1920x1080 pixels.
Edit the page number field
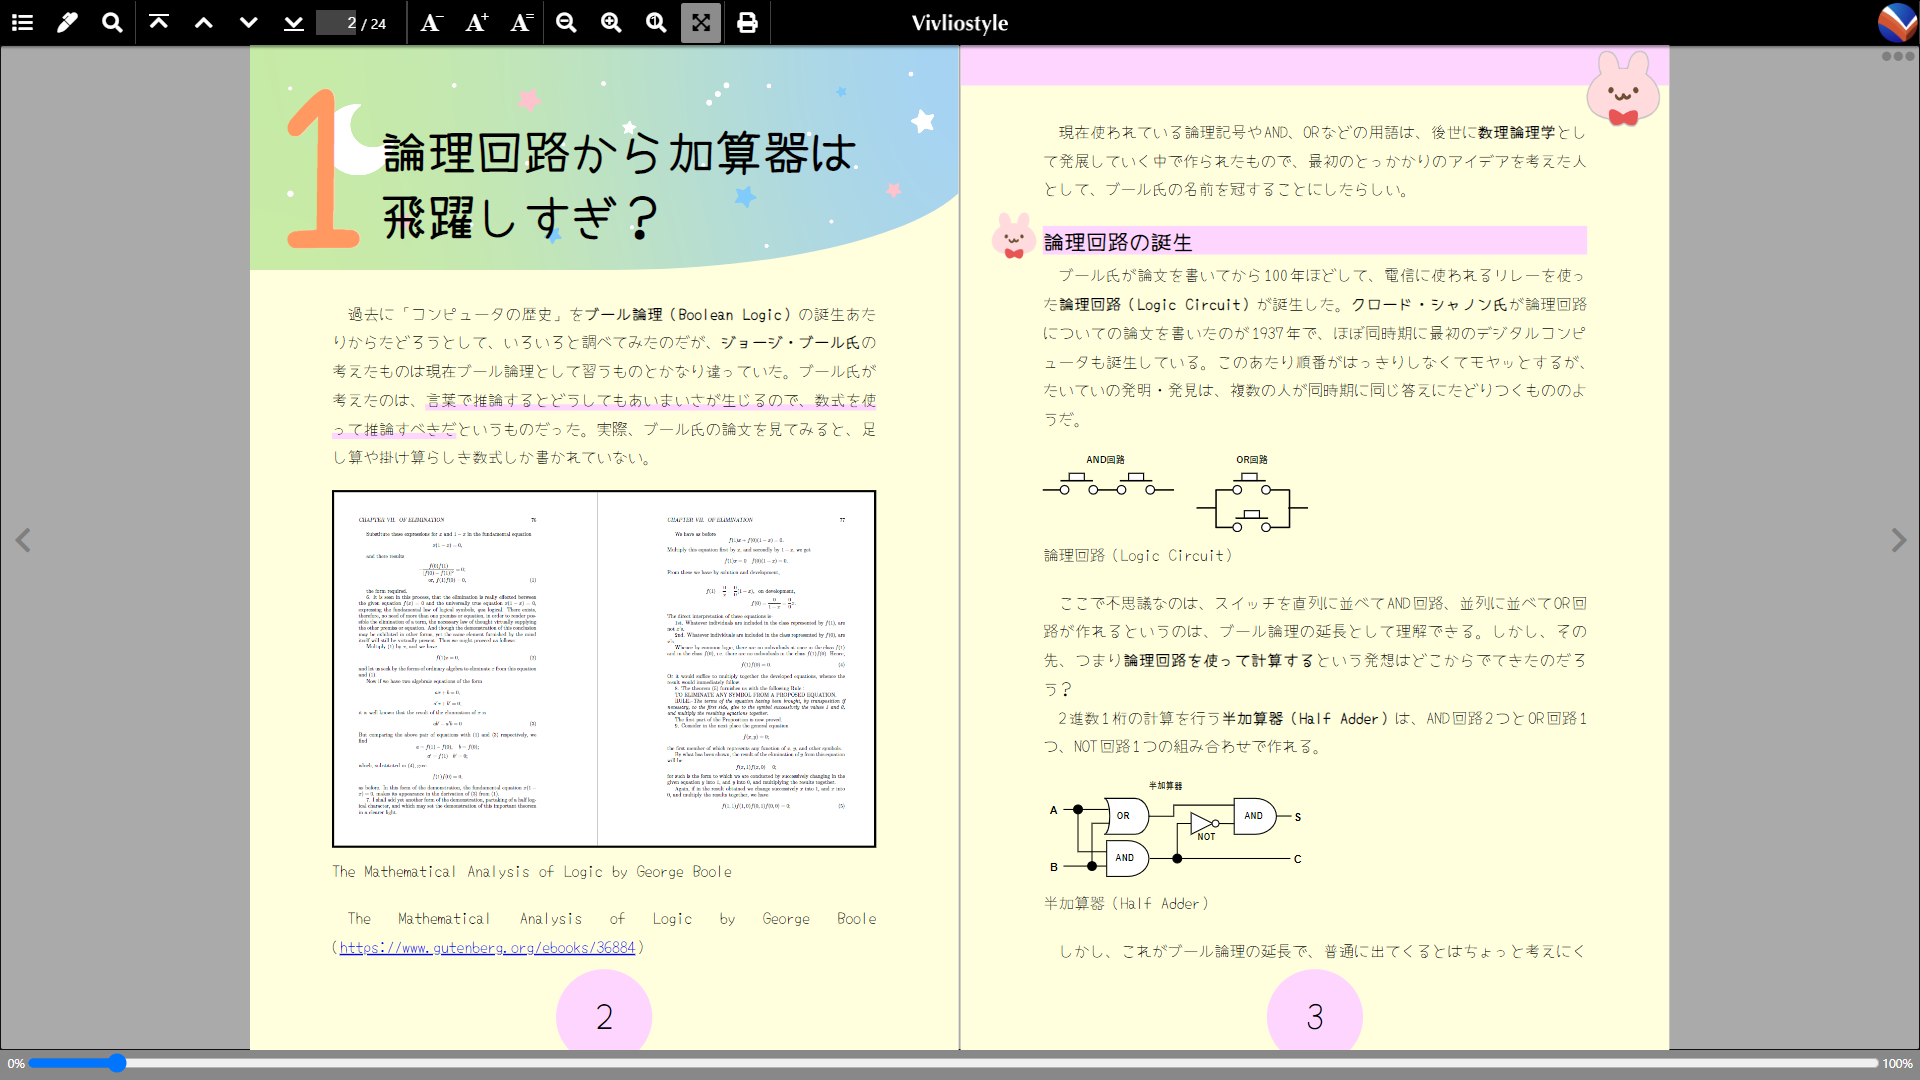337,22
